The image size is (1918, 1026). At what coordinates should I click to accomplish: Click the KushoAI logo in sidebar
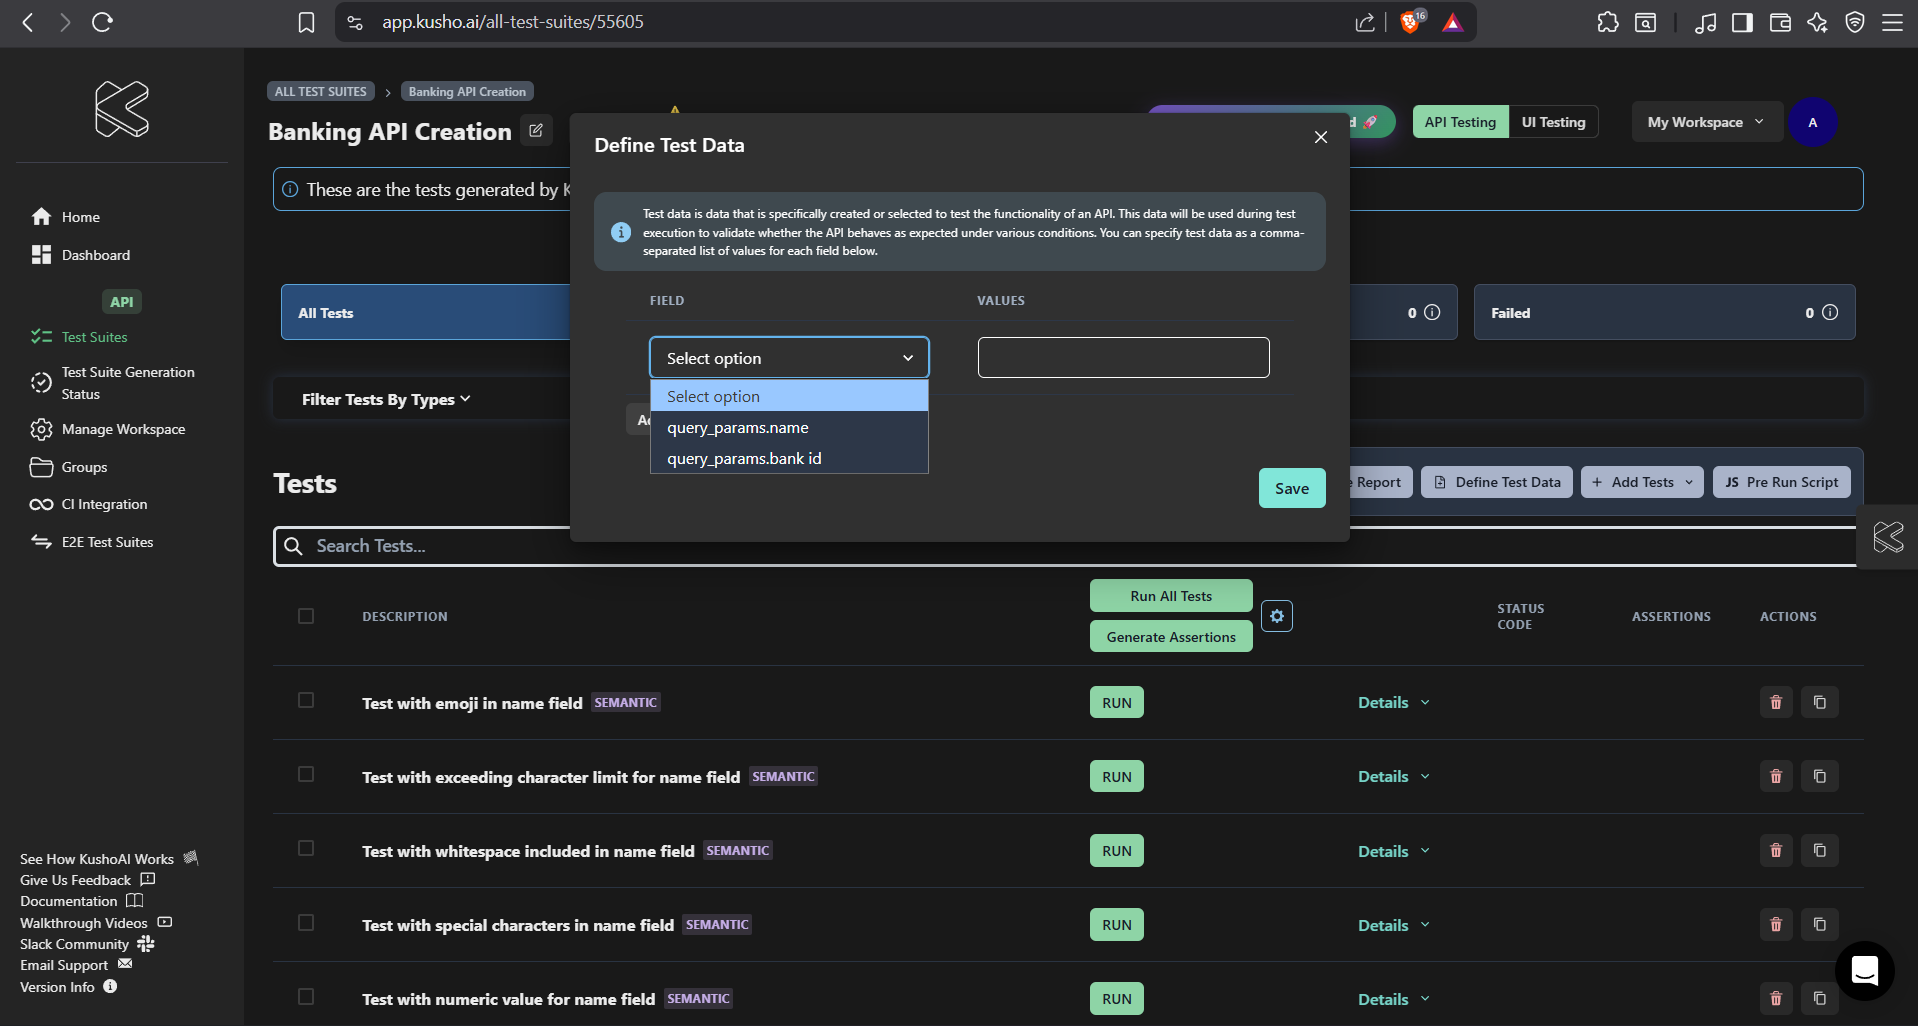click(x=122, y=109)
